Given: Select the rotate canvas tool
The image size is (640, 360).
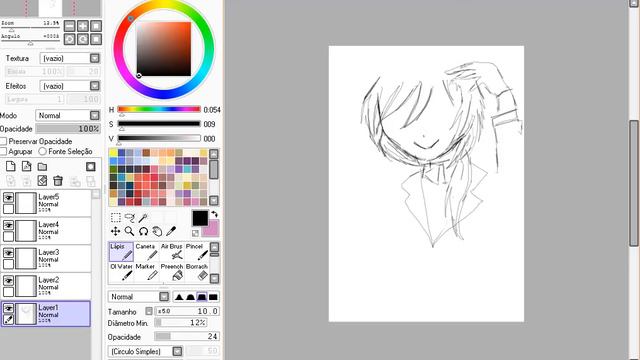Looking at the screenshot, I should pyautogui.click(x=143, y=231).
